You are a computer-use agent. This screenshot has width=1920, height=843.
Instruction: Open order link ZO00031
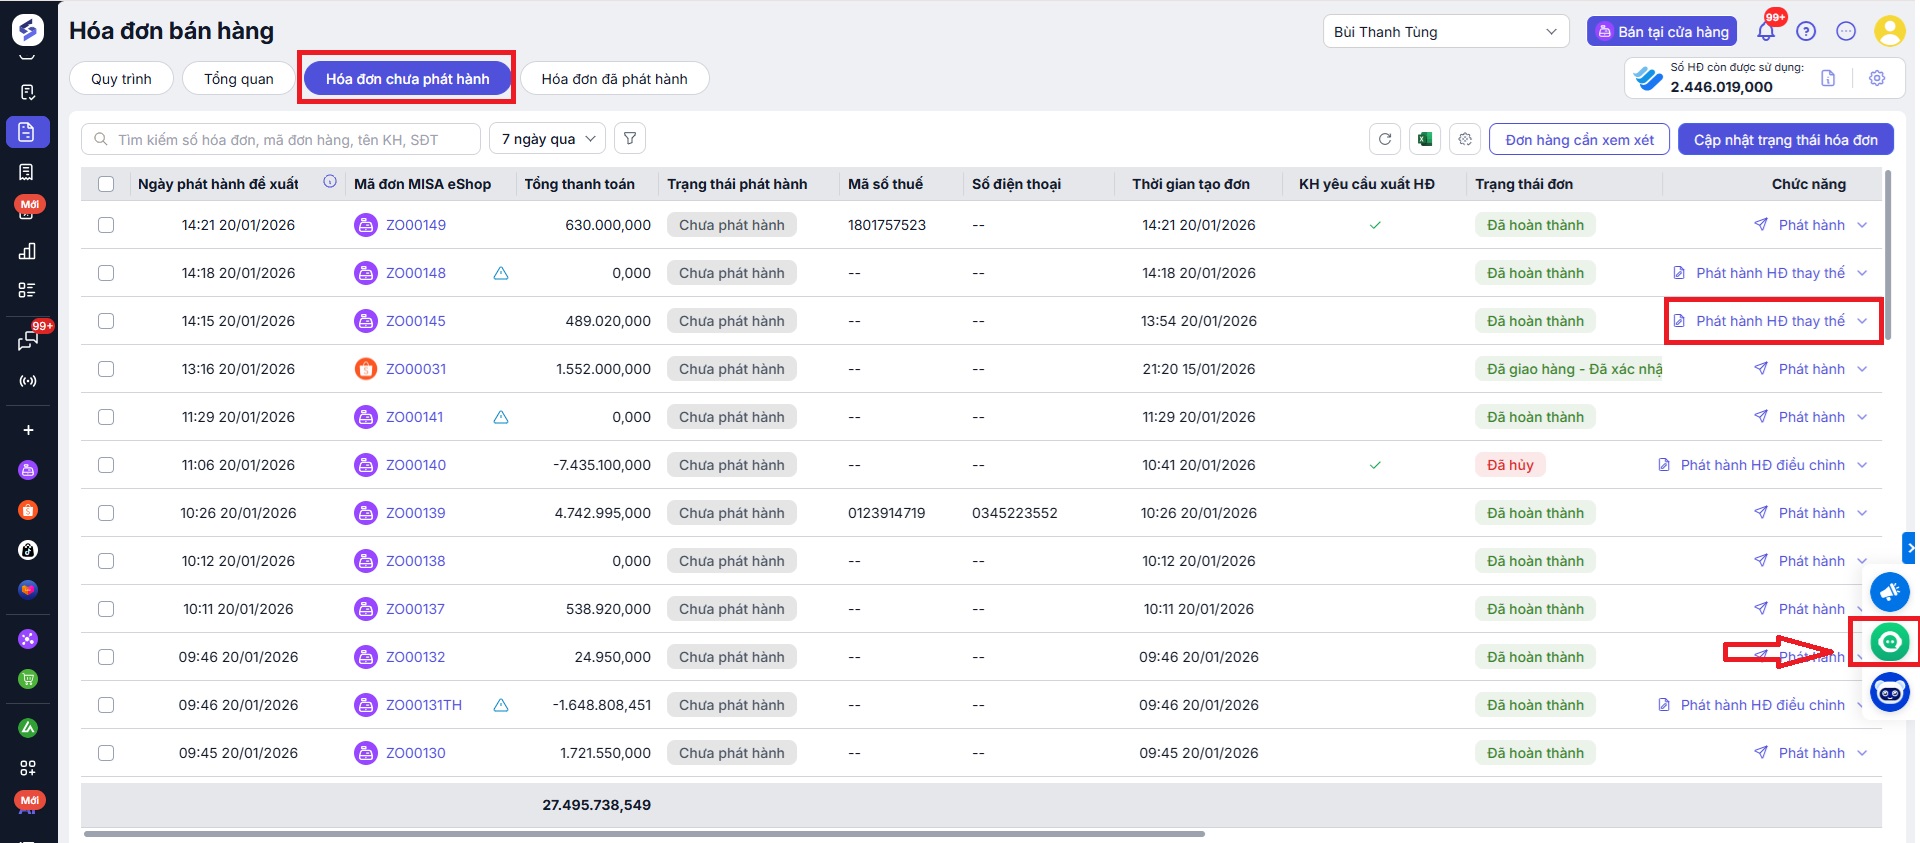tap(416, 369)
